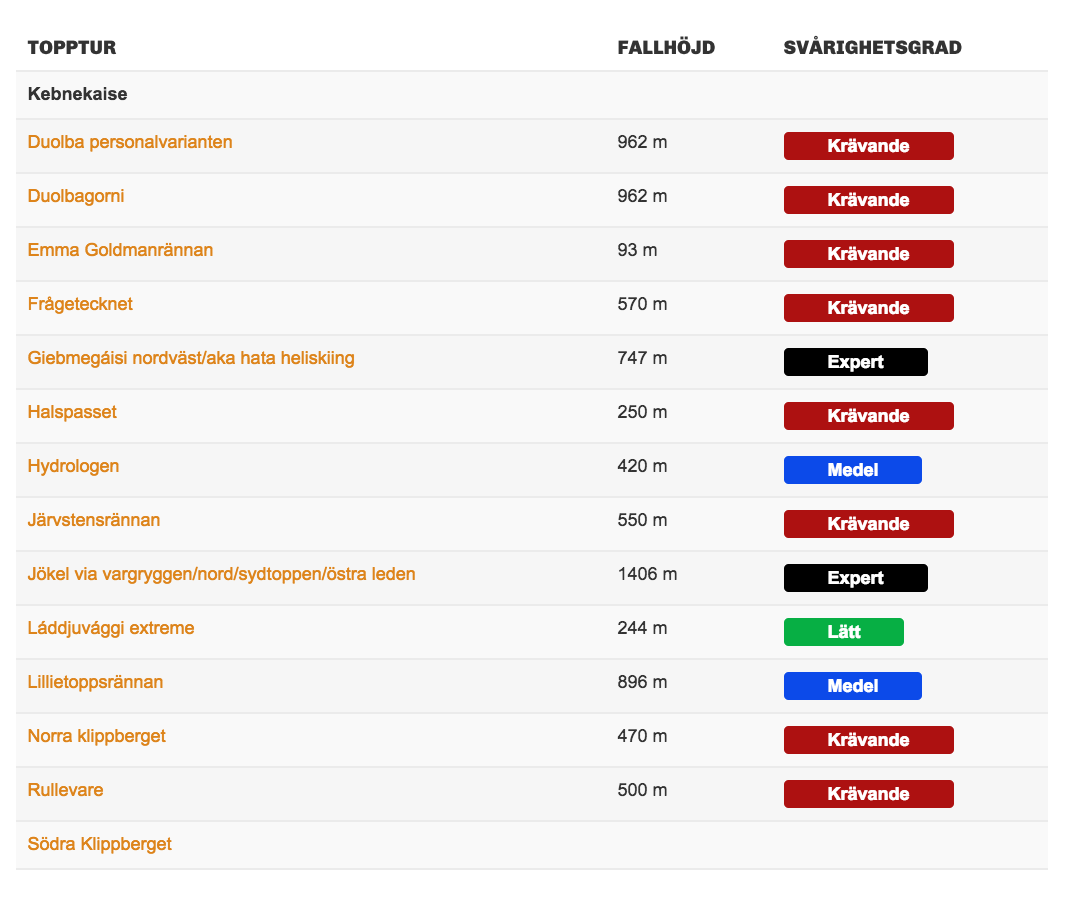Click the green Lätt difficulty badge

843,632
